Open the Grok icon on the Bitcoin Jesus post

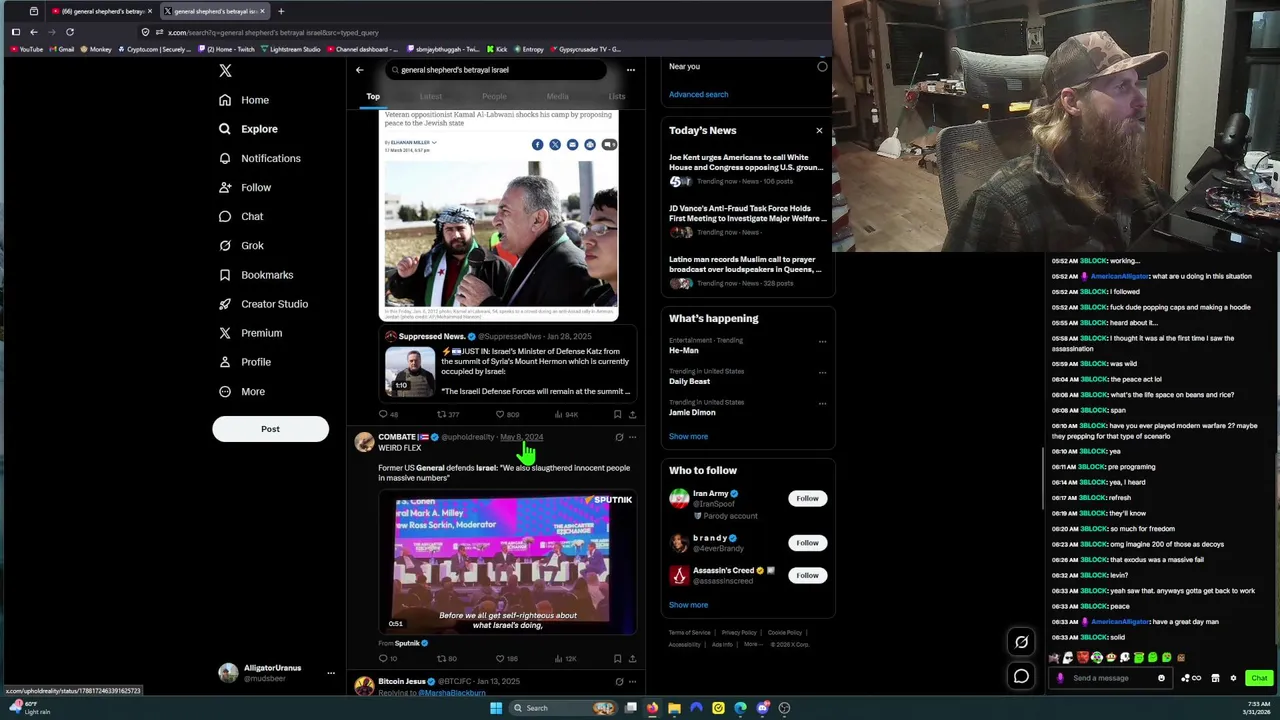click(619, 682)
